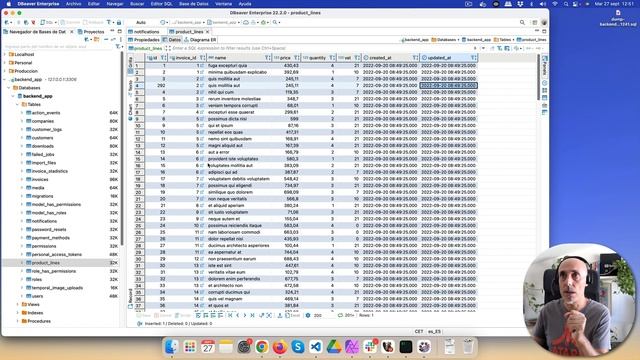Image resolution: width=640 pixels, height=360 pixels.
Task: Expand the Indexes folder node
Action: (x=18, y=313)
